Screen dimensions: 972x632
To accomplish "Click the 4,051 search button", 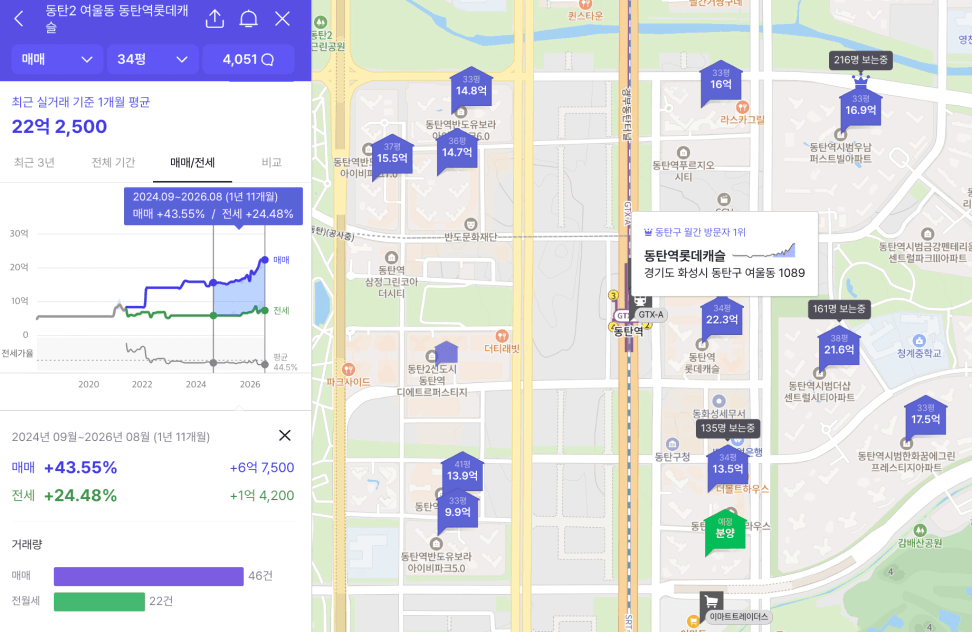I will coord(248,59).
